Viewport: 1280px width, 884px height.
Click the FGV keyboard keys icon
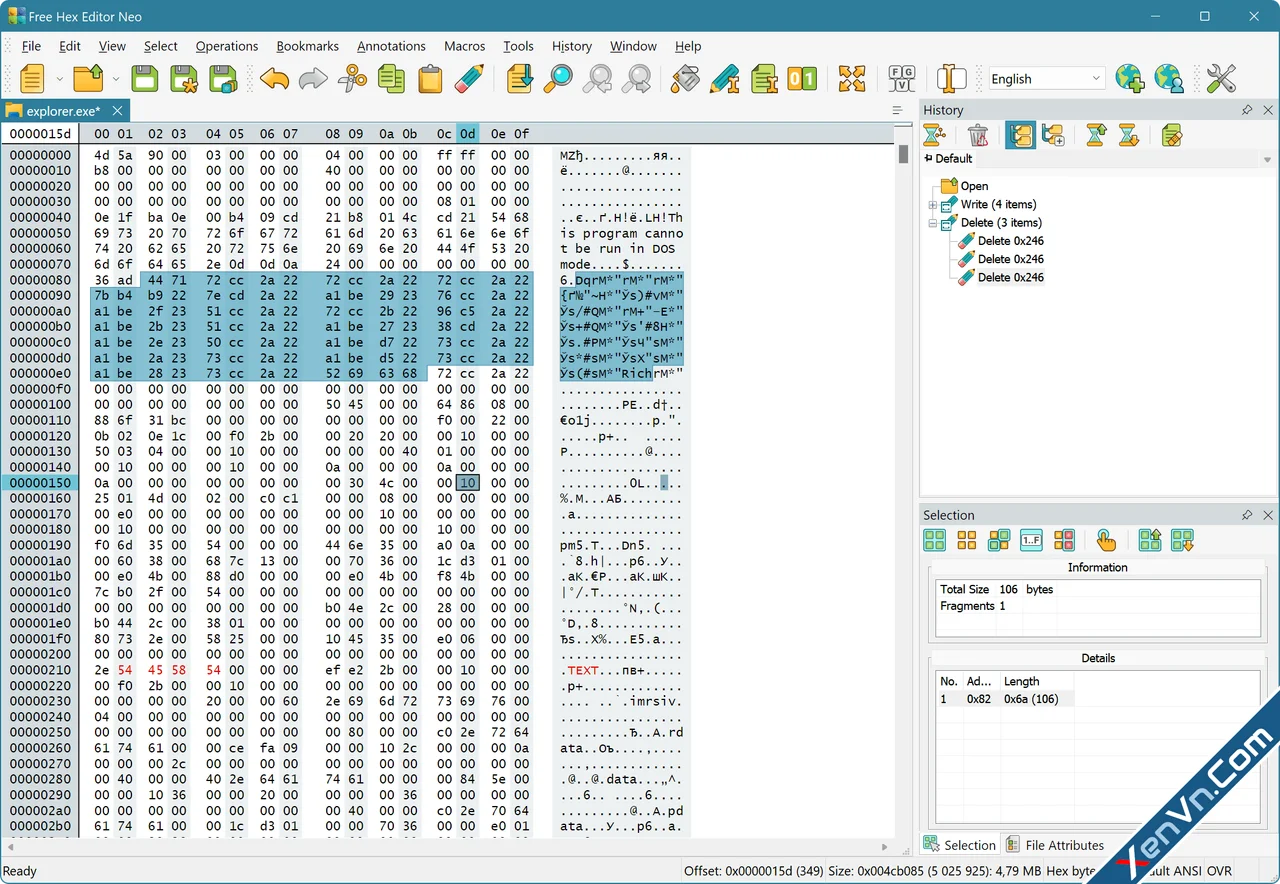tap(902, 78)
